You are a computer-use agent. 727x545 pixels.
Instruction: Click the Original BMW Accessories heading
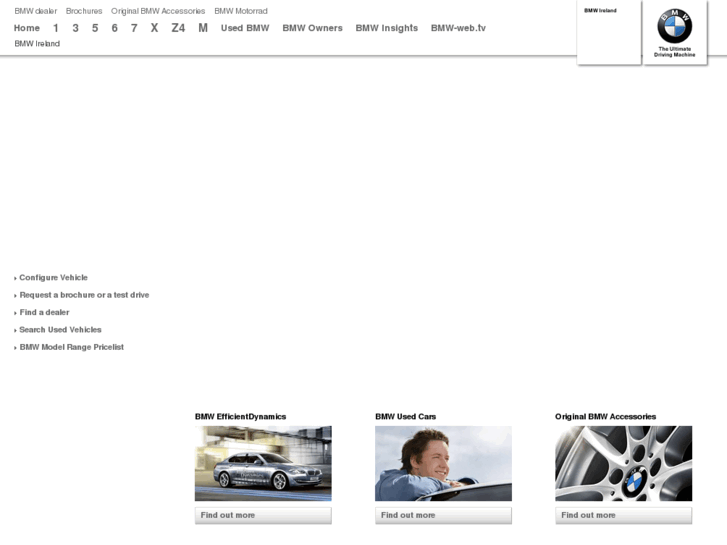coord(606,417)
